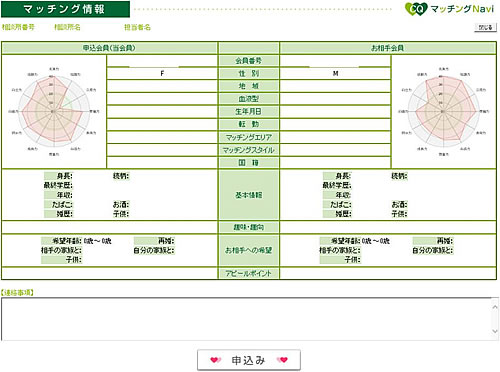Click the 申込み apply button
500x372 pixels.
(x=249, y=360)
